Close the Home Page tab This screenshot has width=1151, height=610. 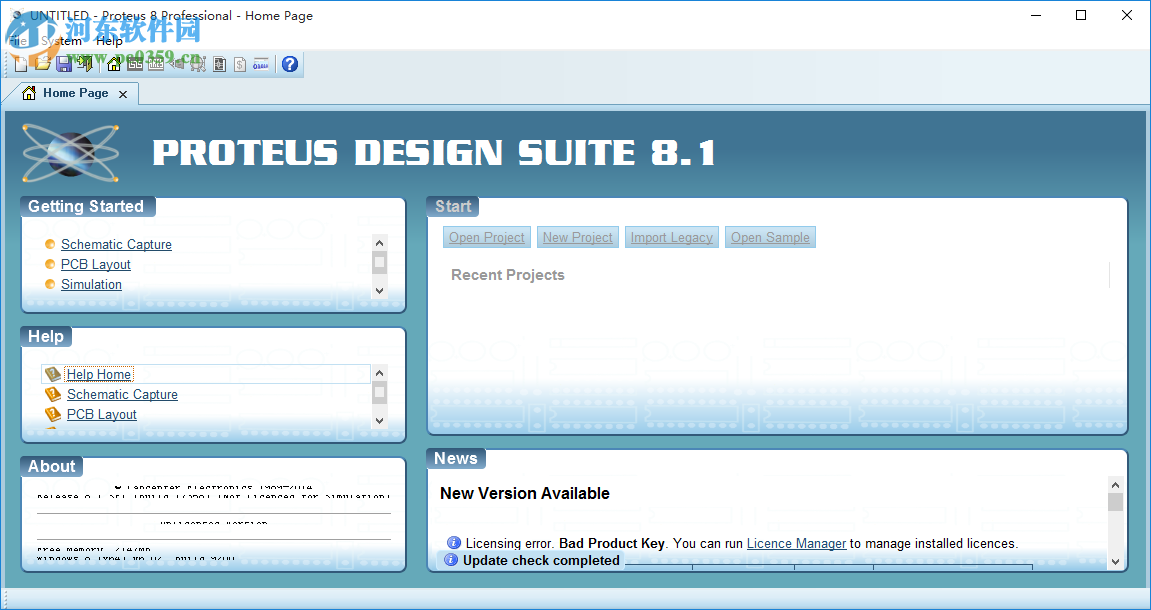pos(123,94)
